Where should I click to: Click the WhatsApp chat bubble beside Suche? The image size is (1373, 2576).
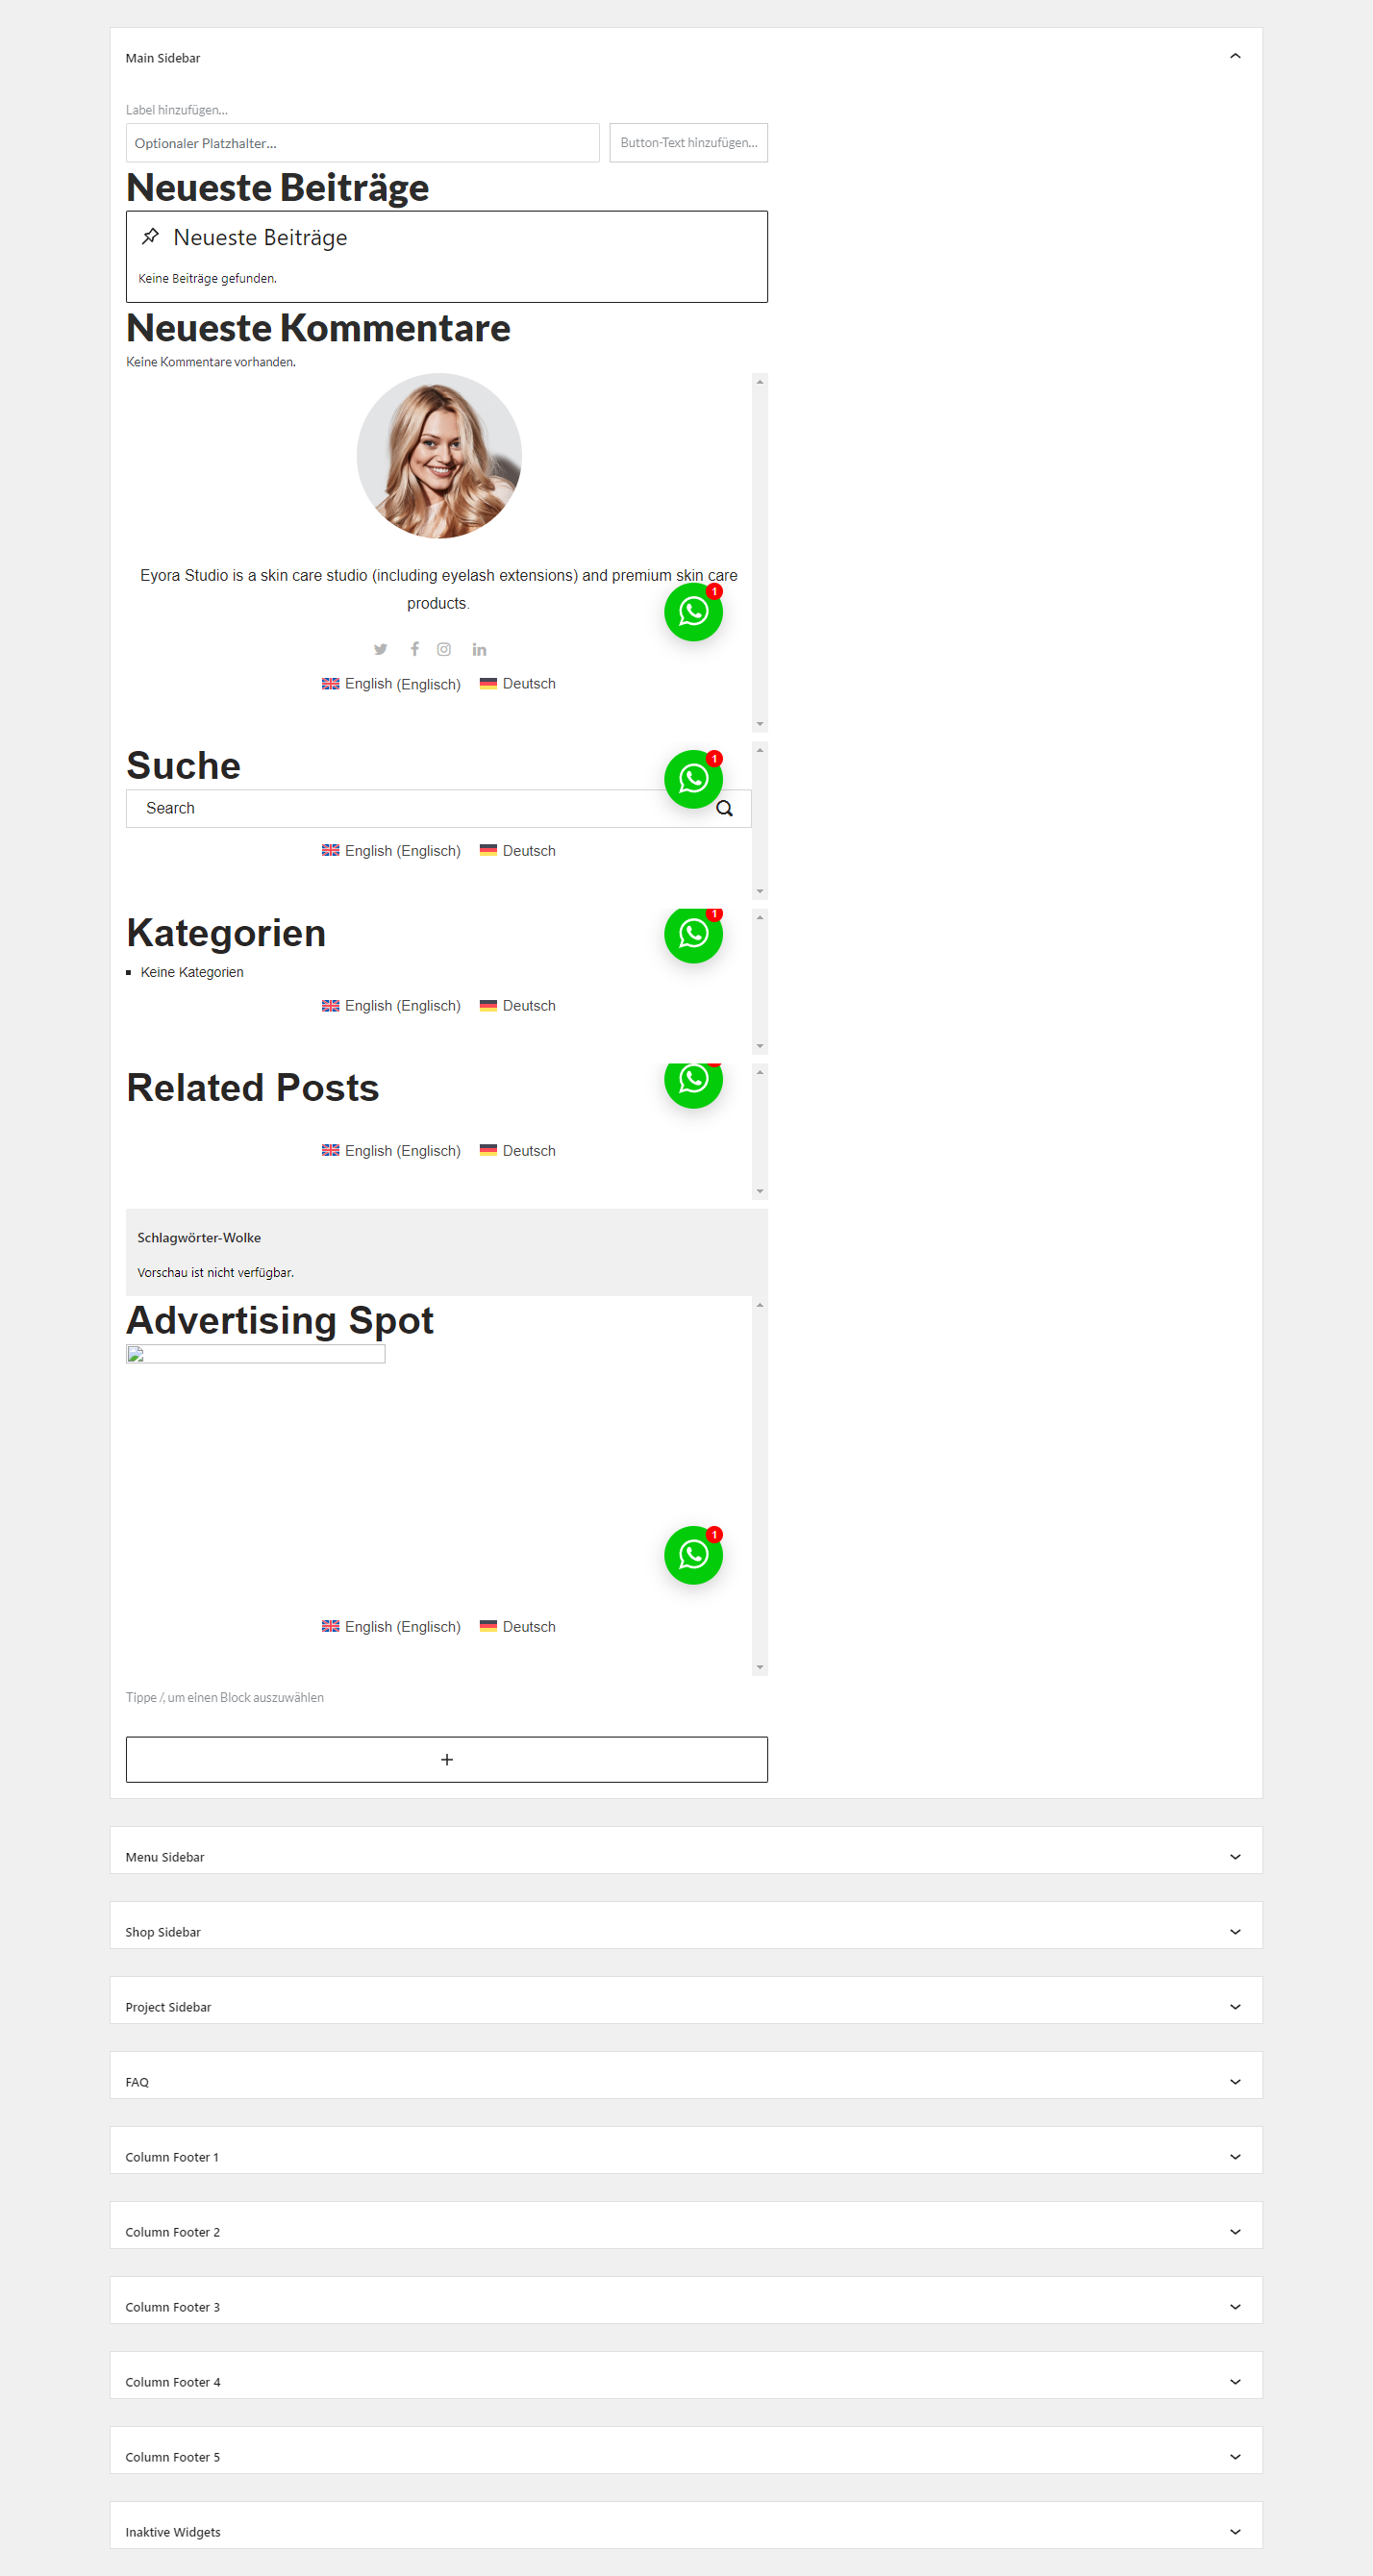(x=693, y=779)
